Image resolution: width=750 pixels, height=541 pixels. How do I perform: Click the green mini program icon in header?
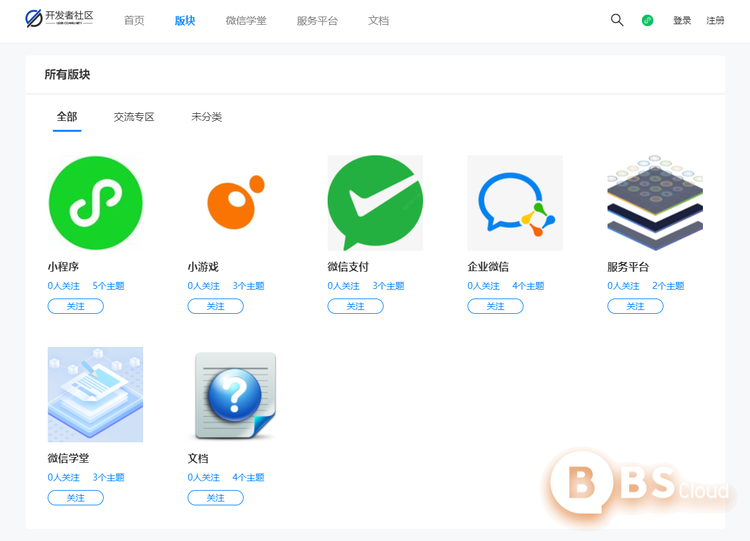pos(647,20)
